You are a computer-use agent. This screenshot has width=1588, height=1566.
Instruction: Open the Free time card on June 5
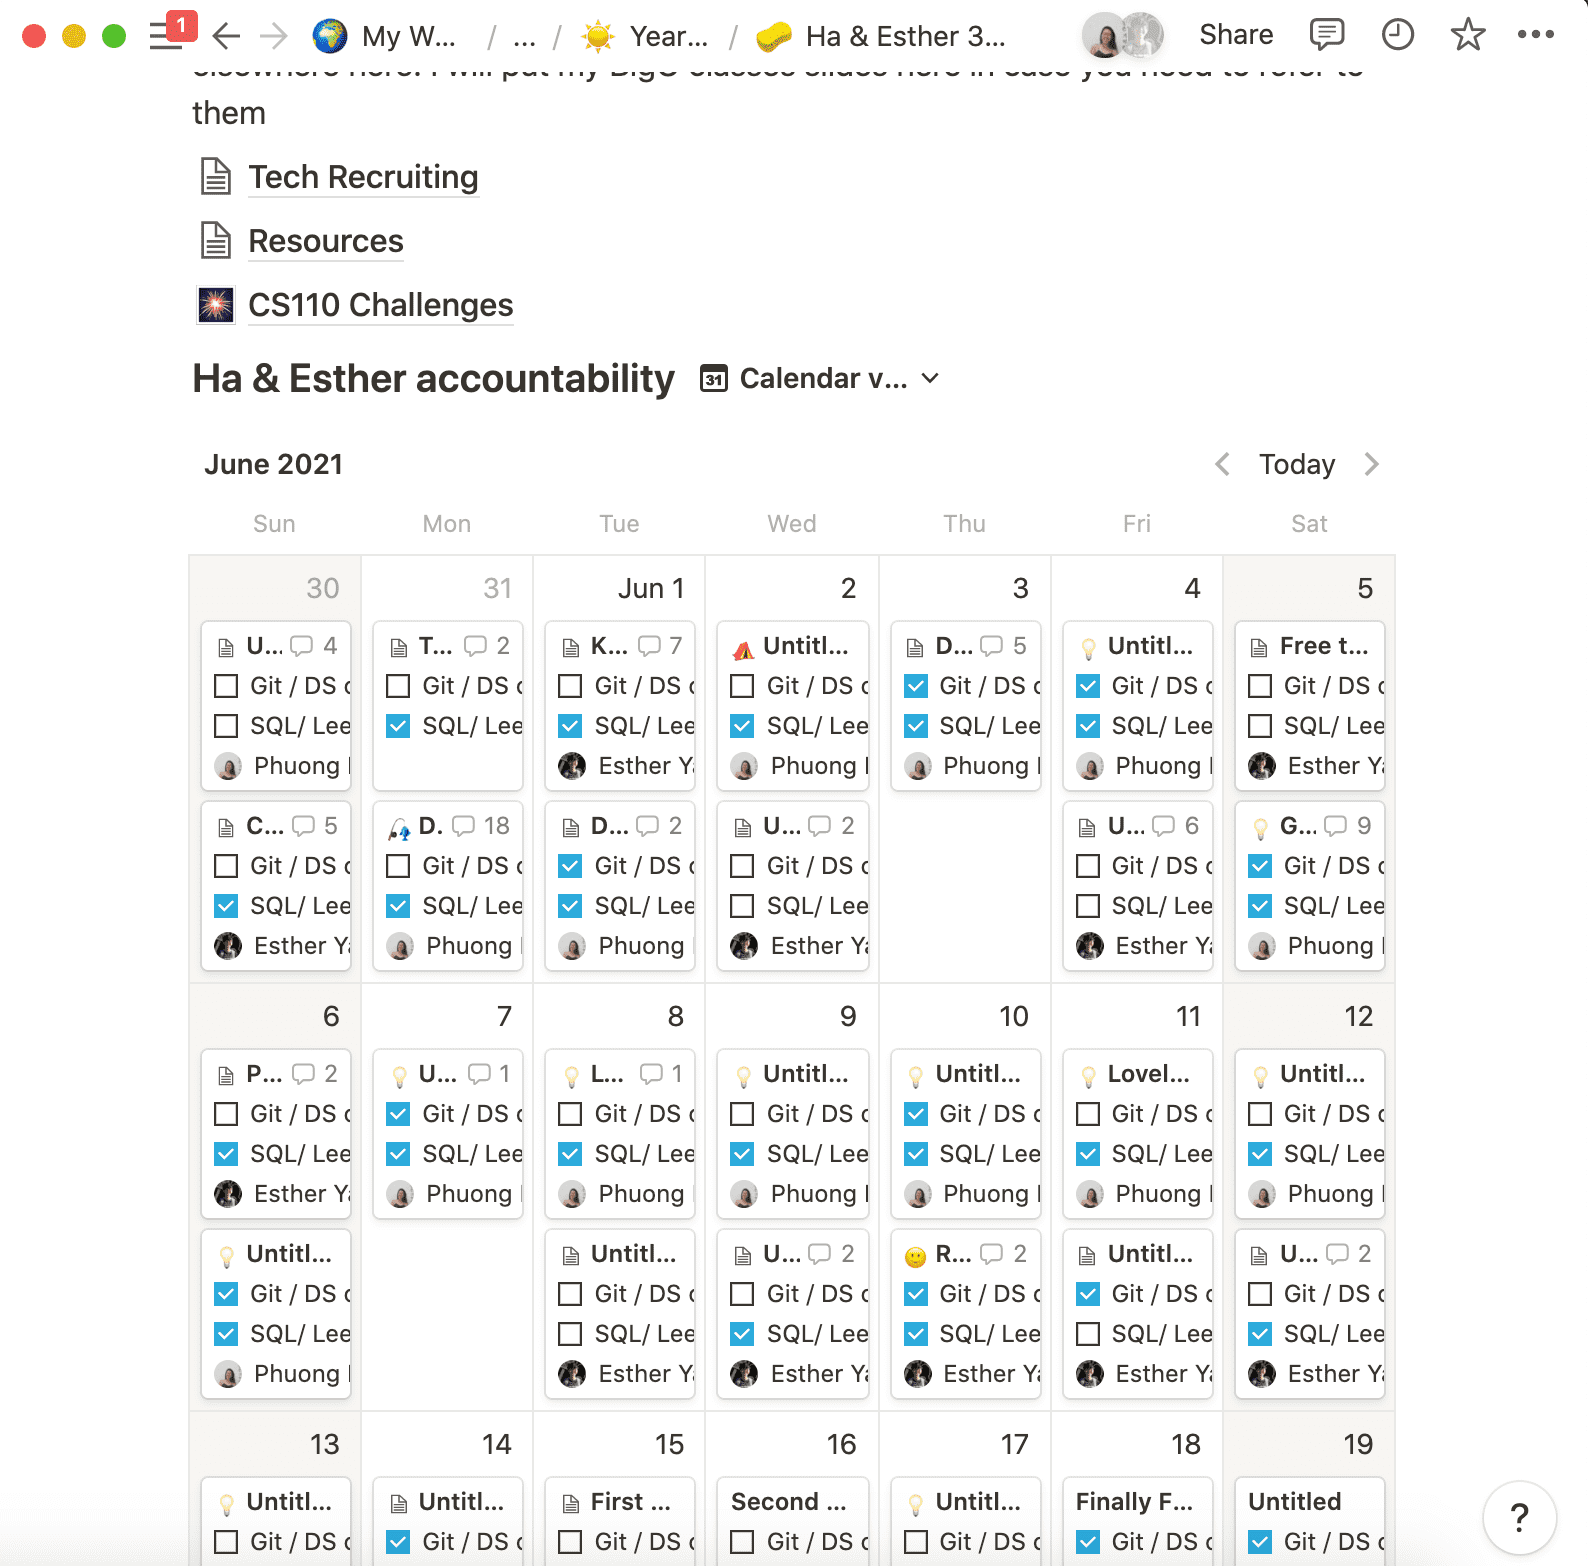1323,646
